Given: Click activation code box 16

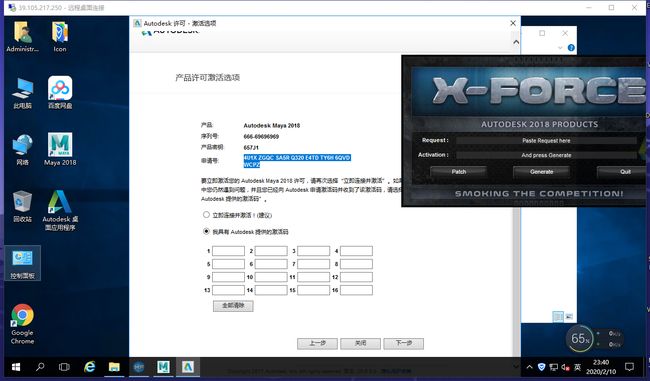Looking at the screenshot, I should [x=357, y=290].
